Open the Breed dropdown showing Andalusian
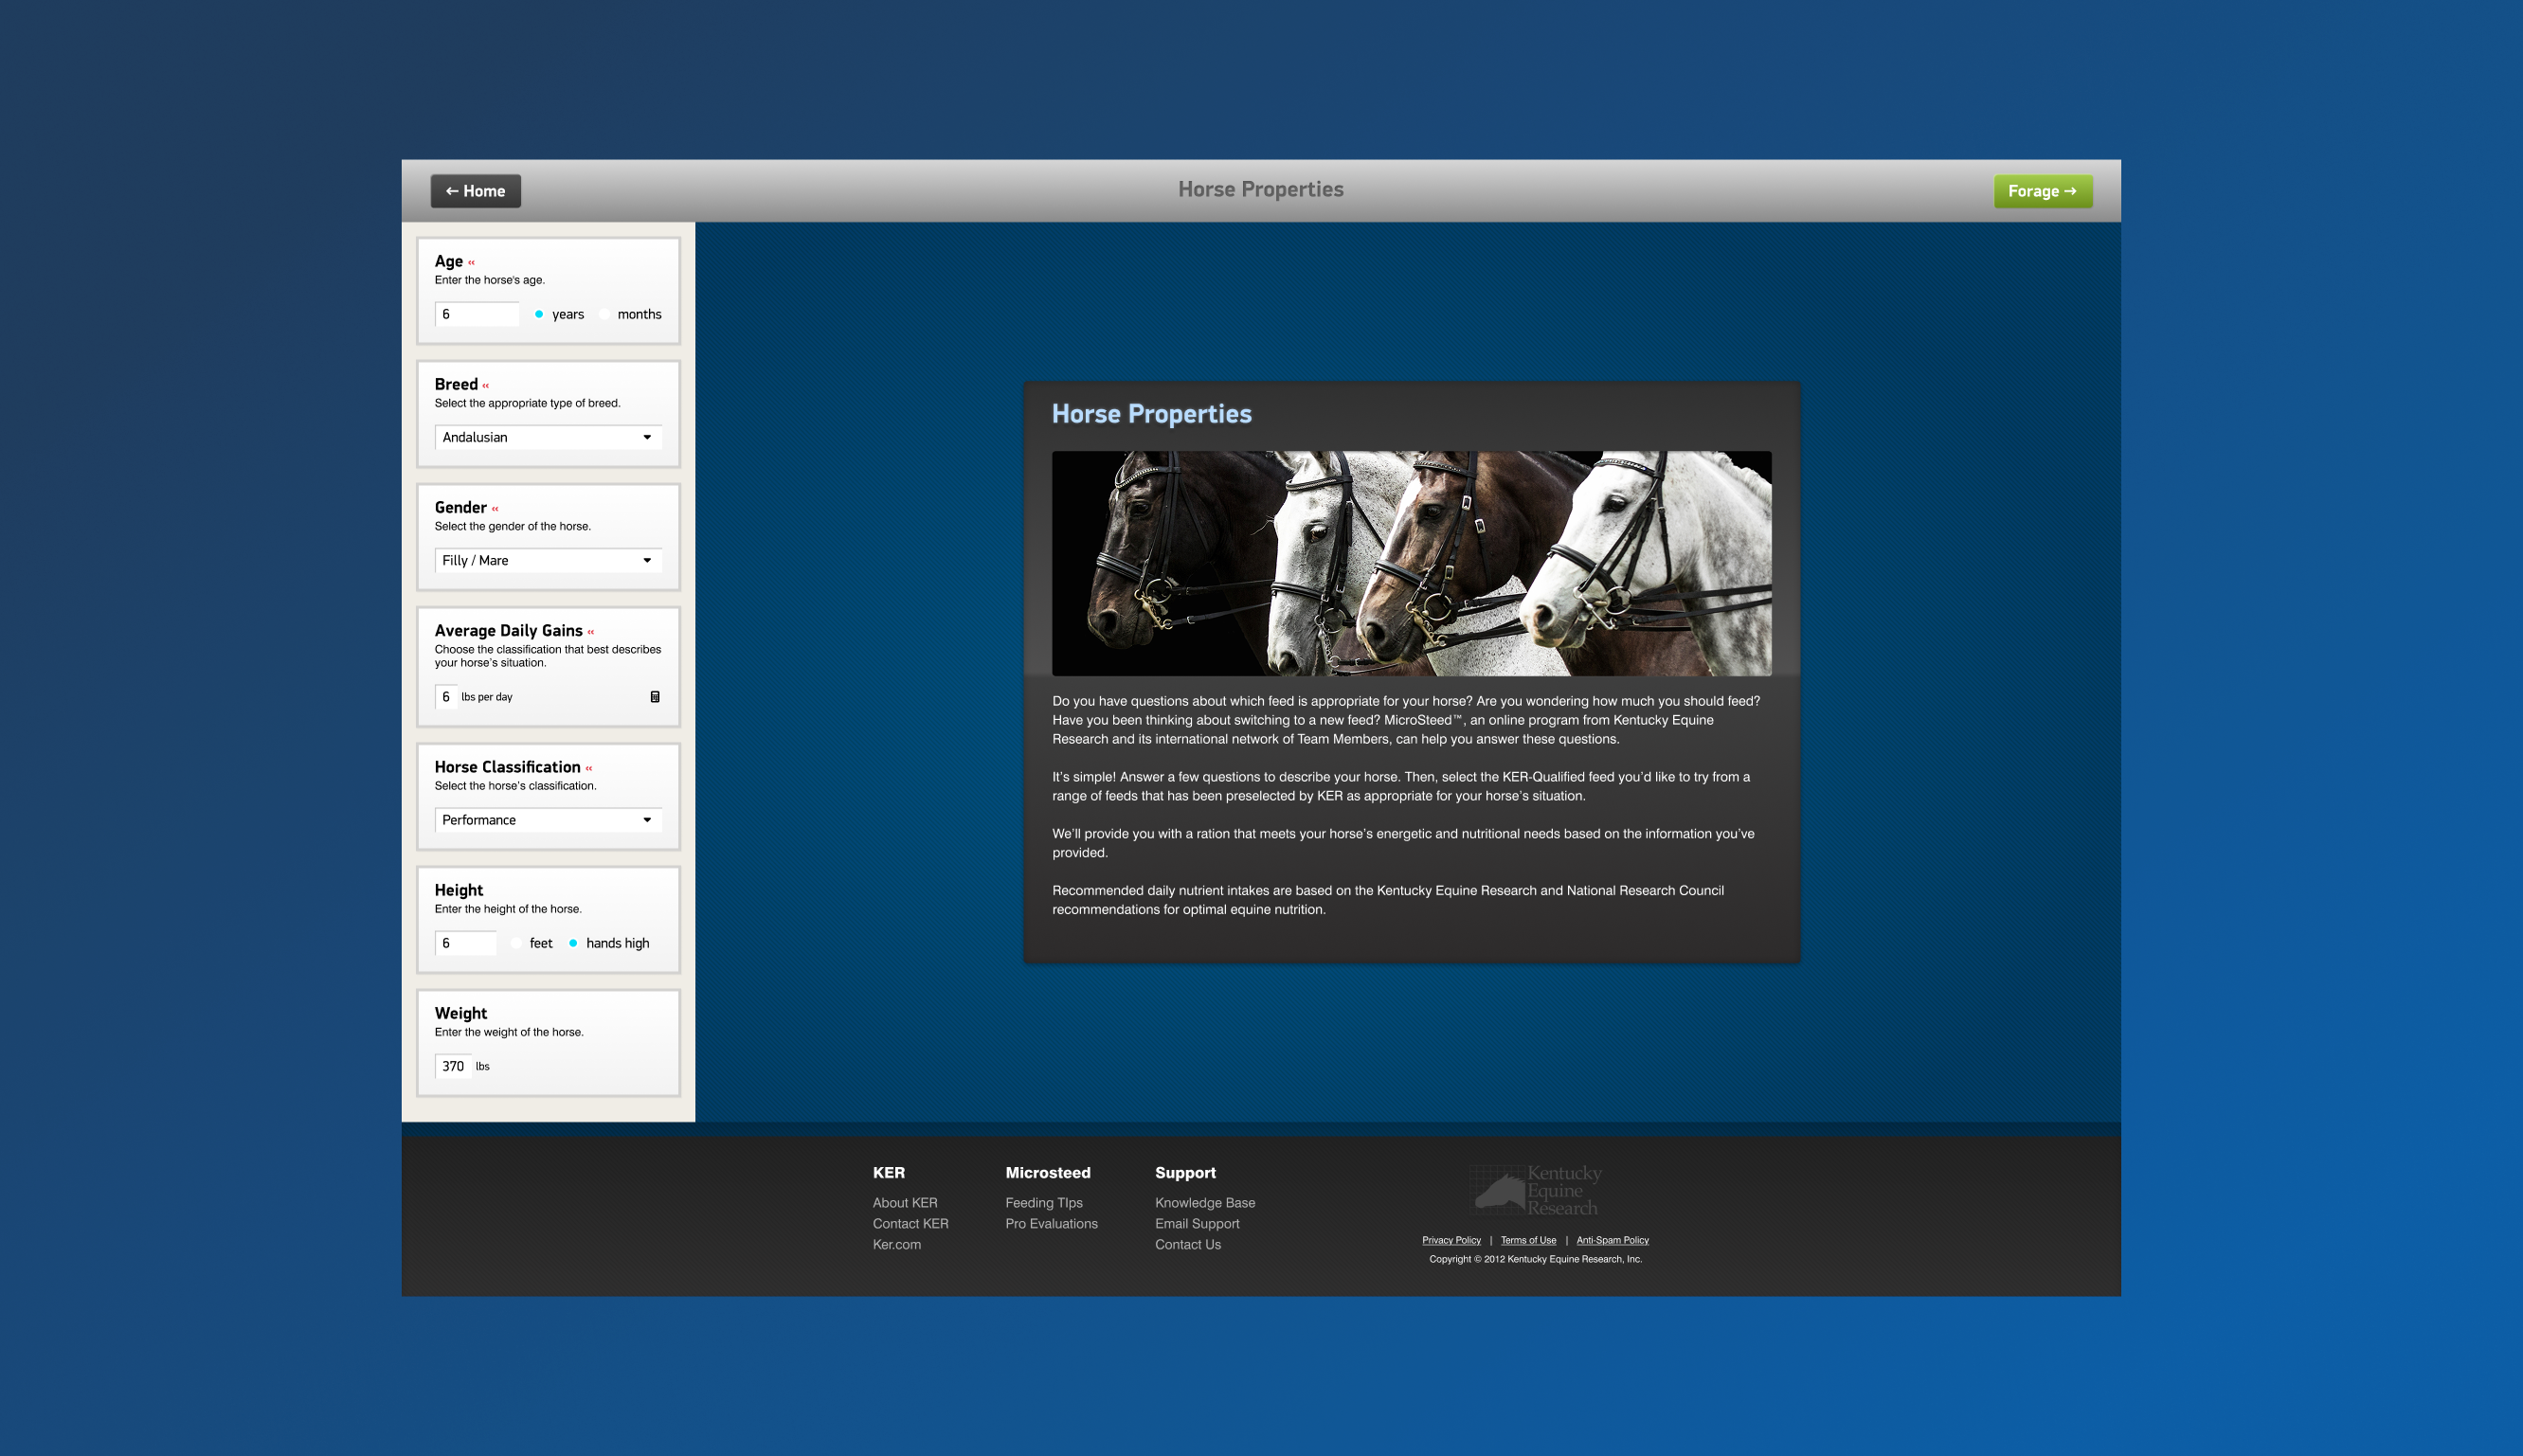 coord(548,437)
